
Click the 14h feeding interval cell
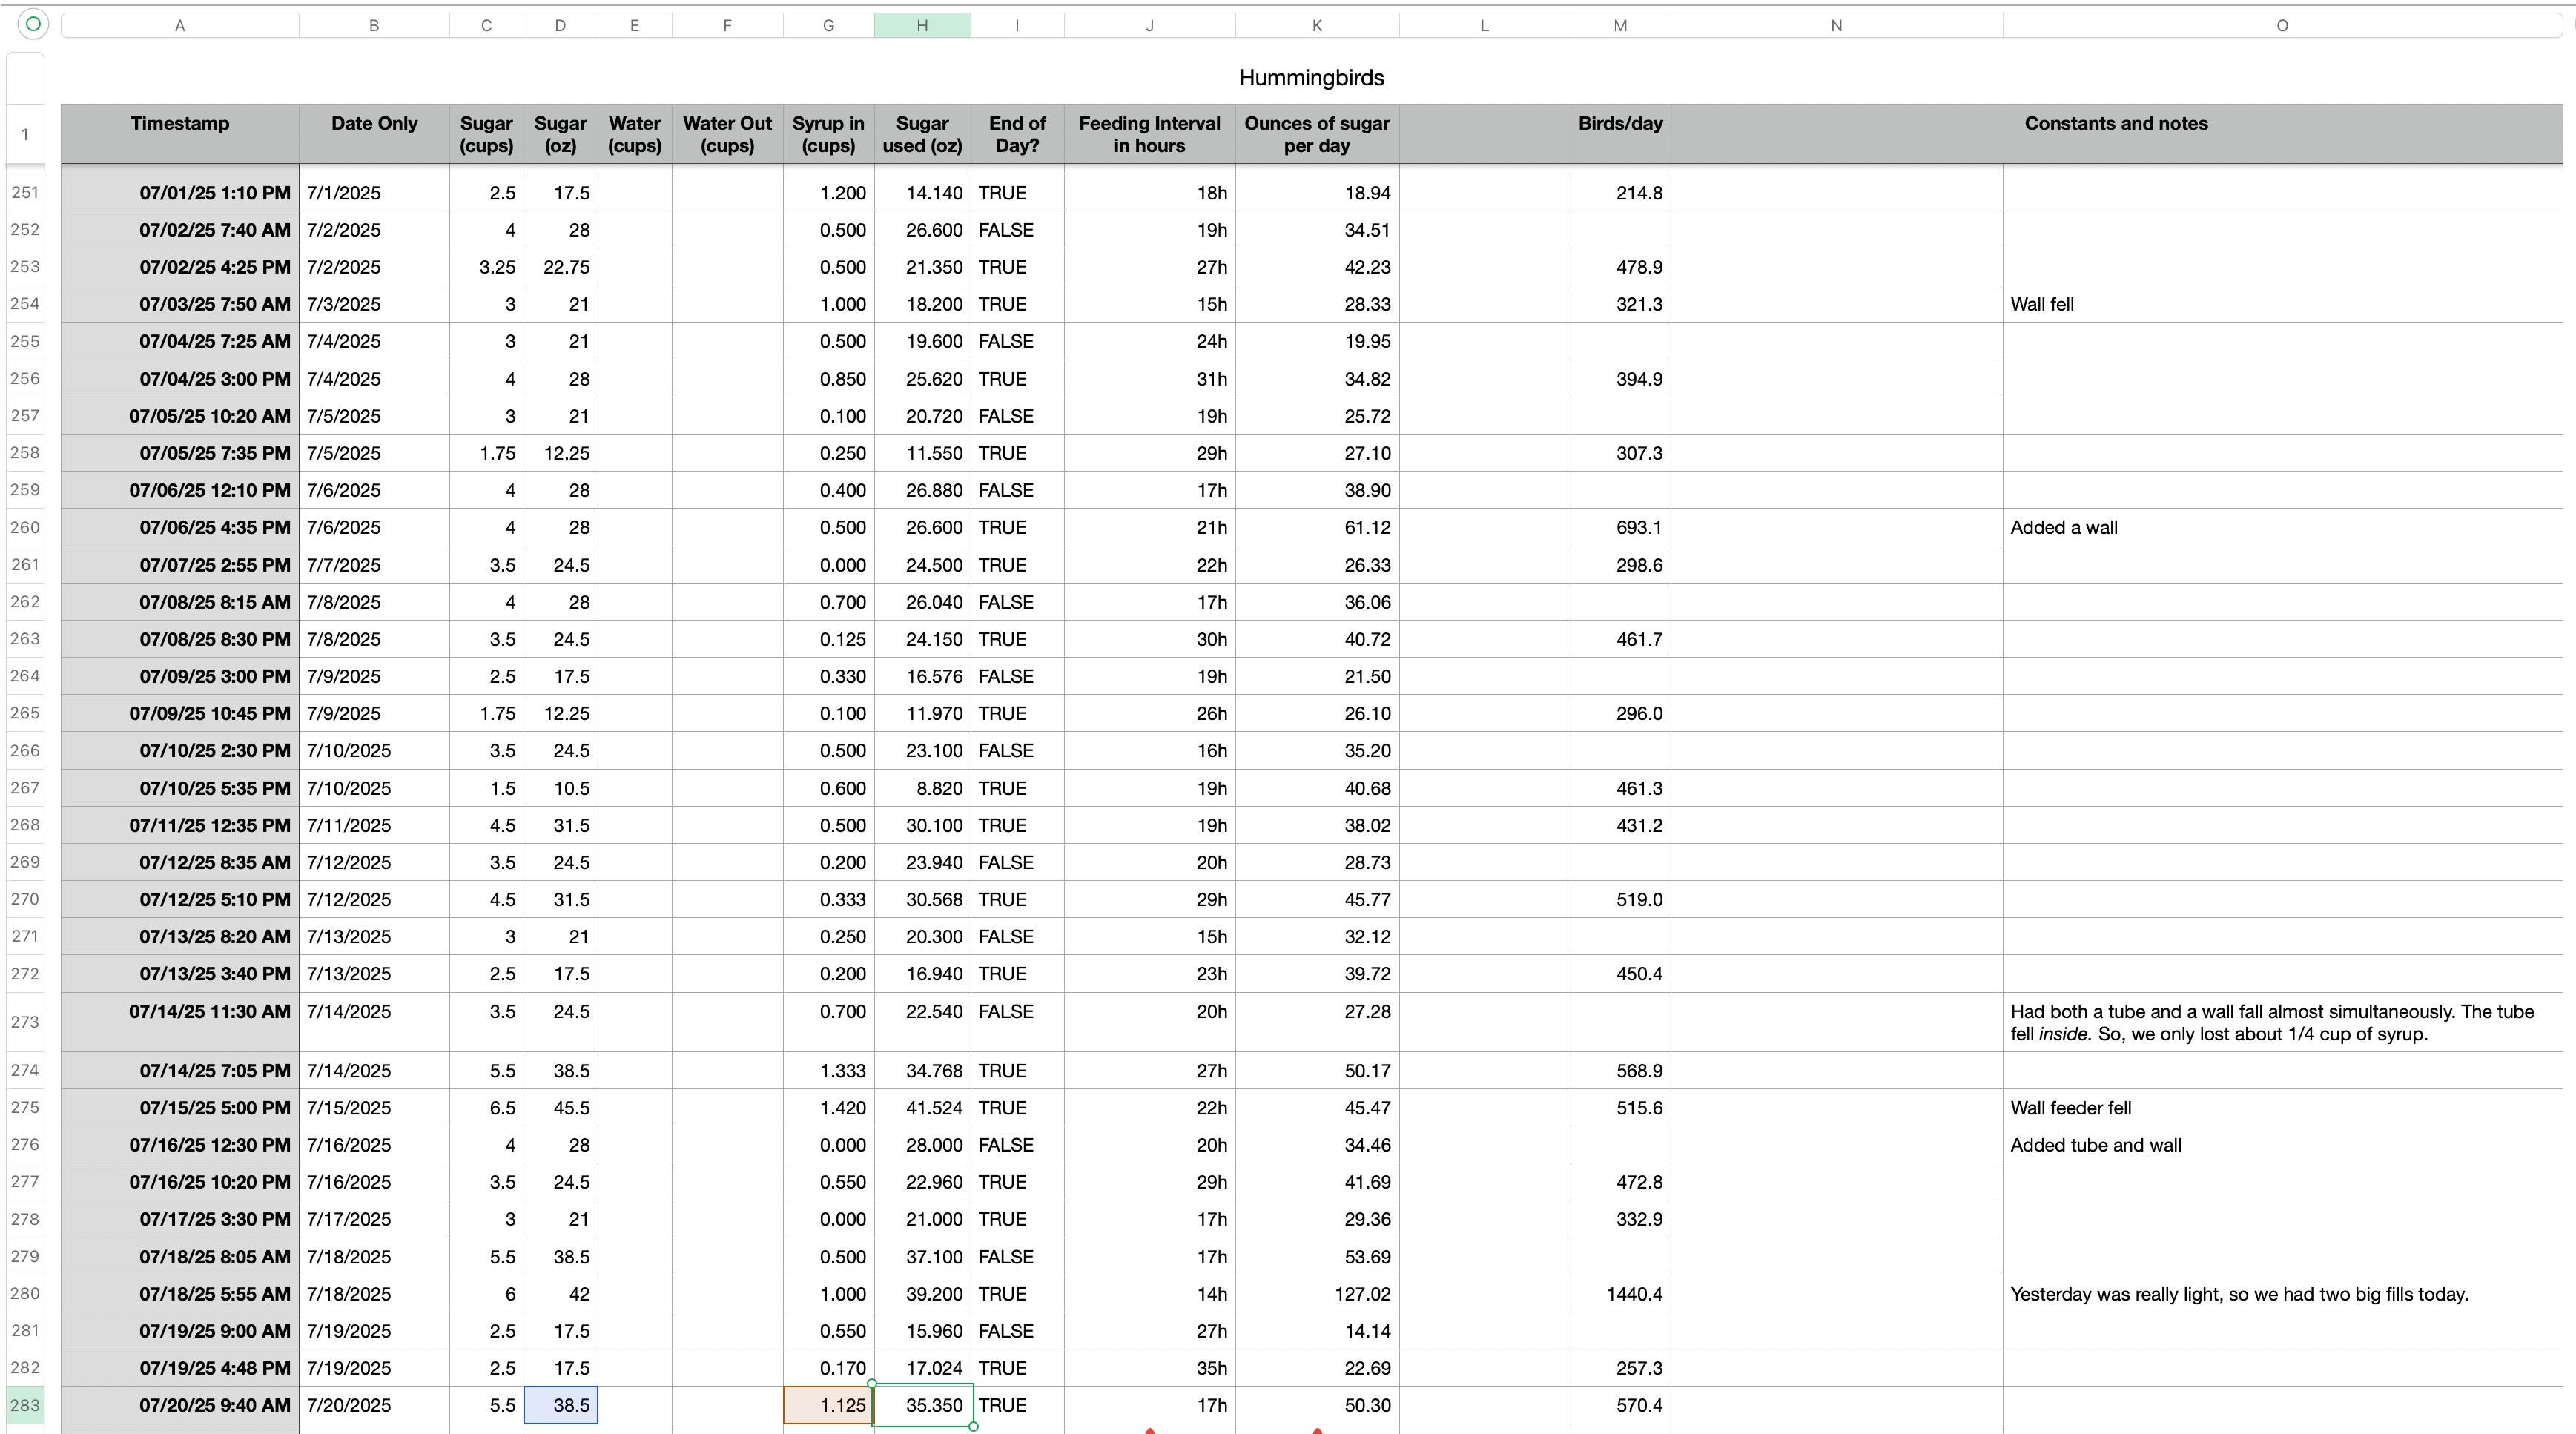1150,1294
